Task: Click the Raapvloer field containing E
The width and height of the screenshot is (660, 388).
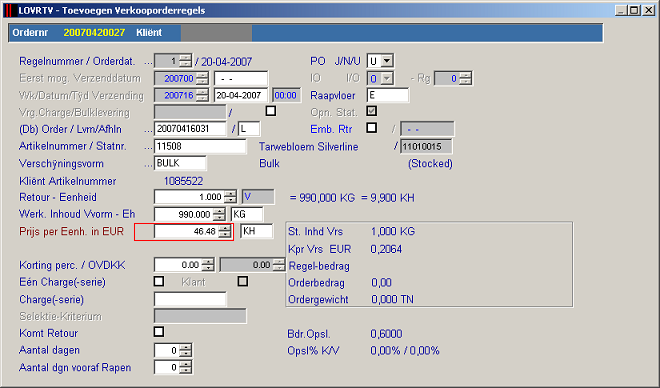Action: [x=388, y=96]
